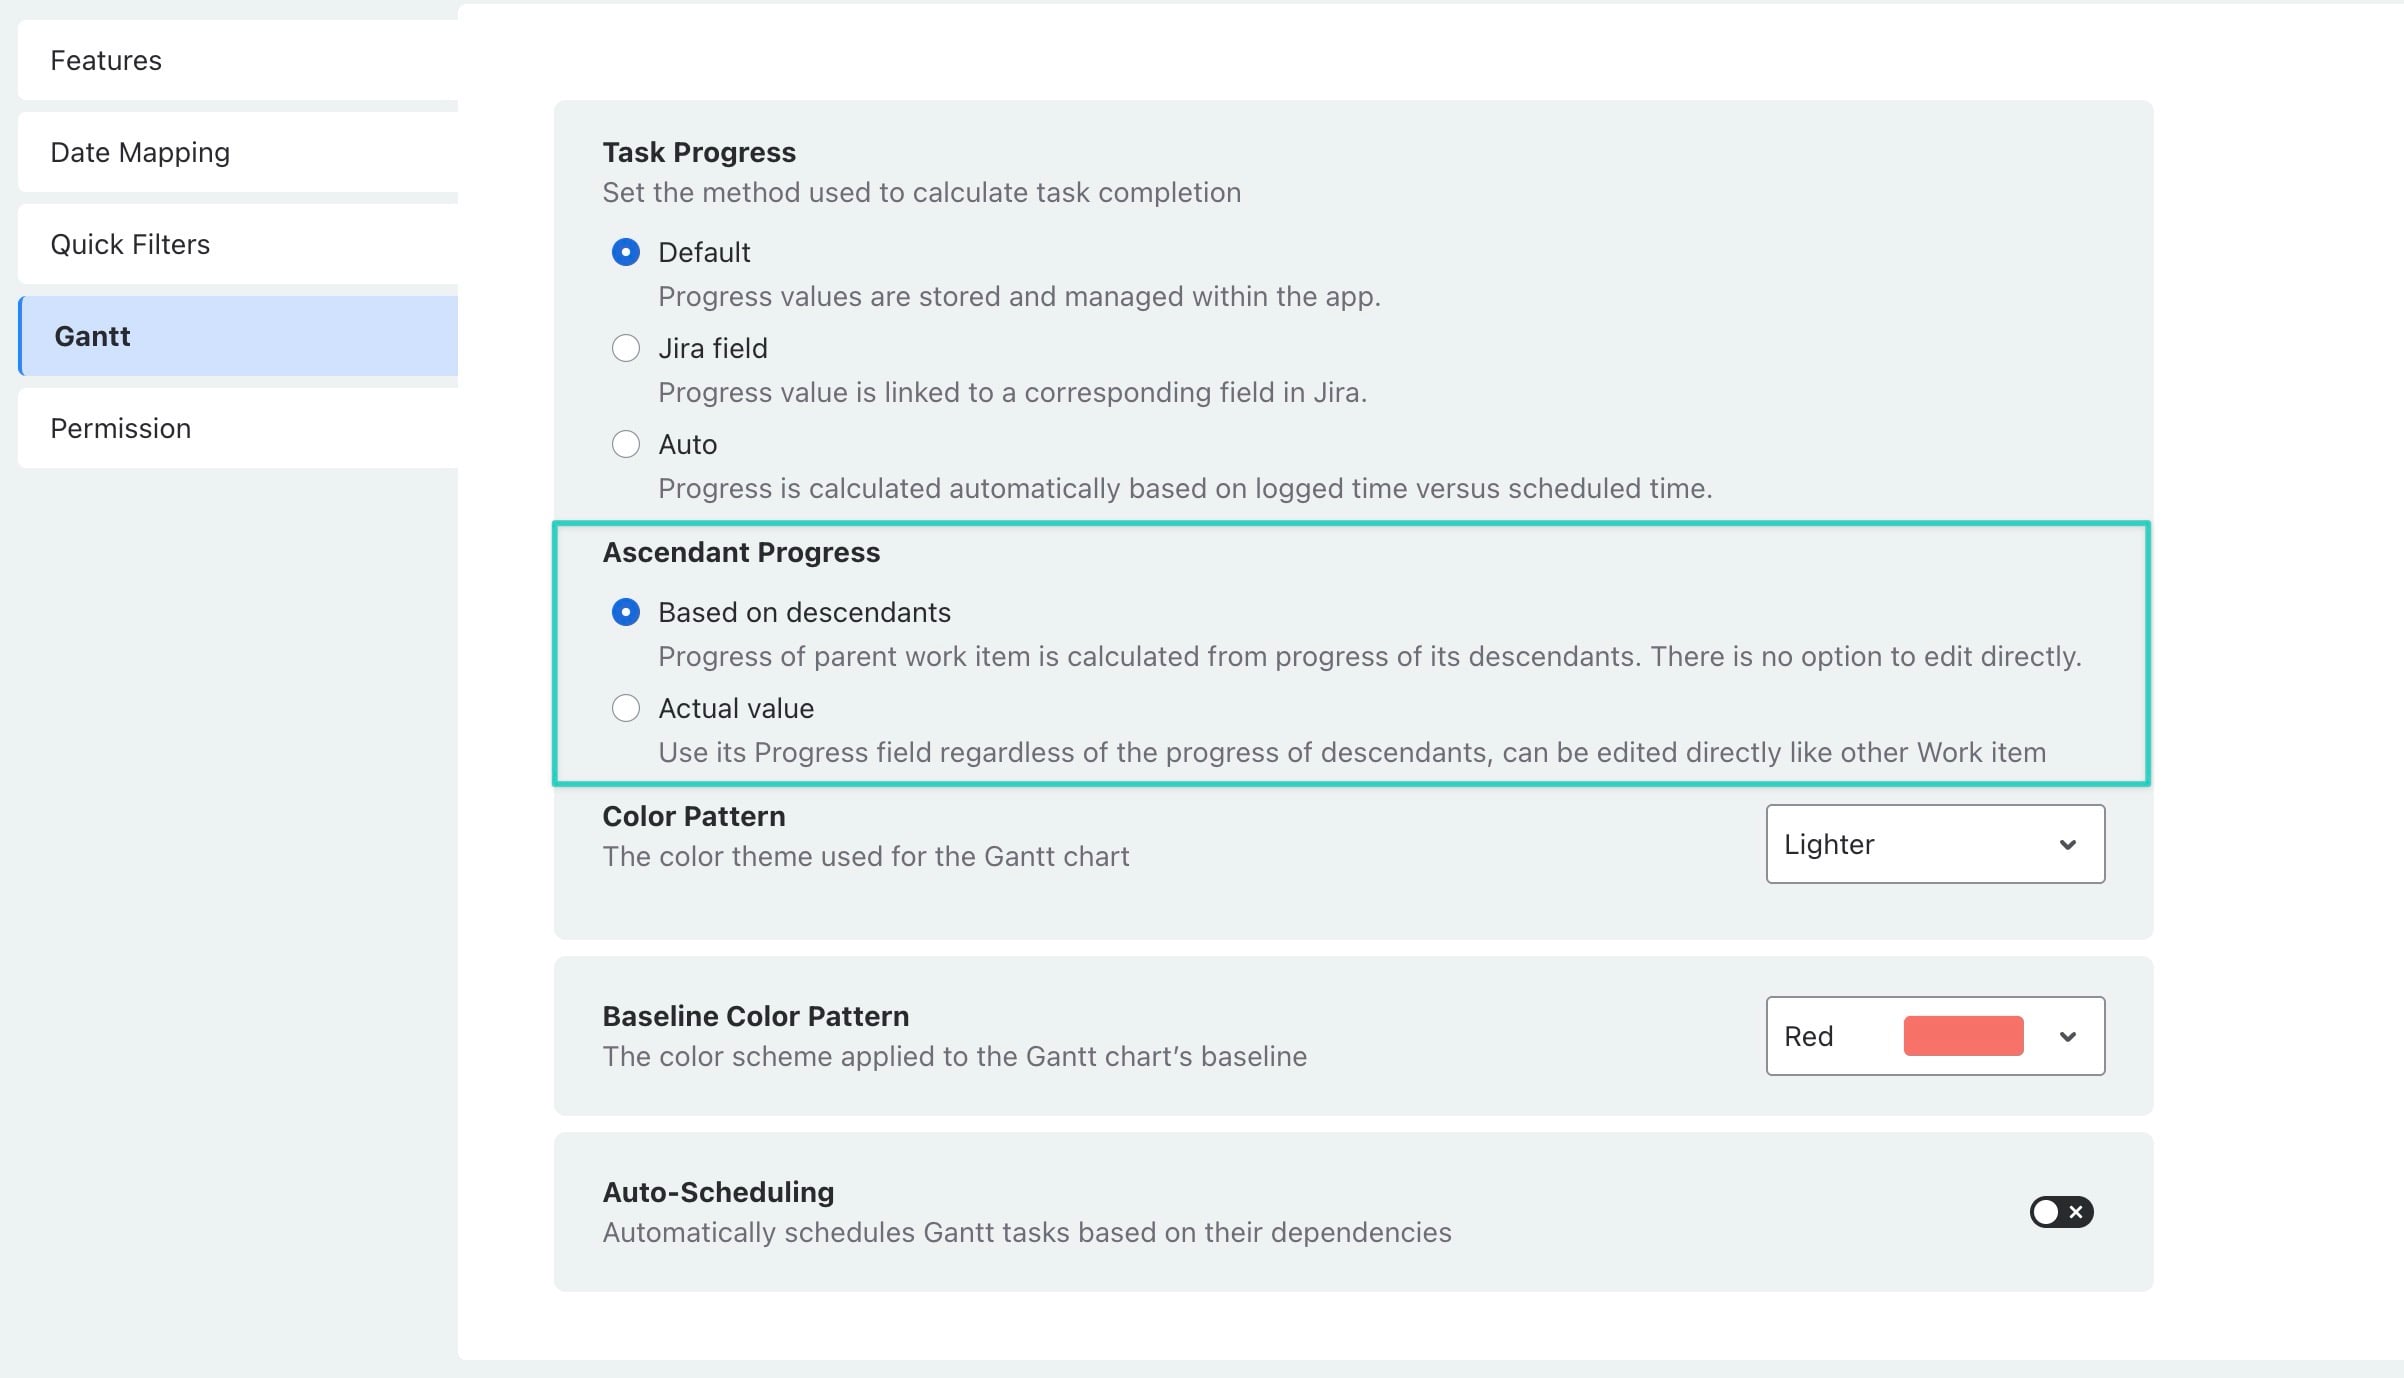The height and width of the screenshot is (1378, 2404).
Task: Click 'The color scheme applied to' description
Action: point(954,1056)
